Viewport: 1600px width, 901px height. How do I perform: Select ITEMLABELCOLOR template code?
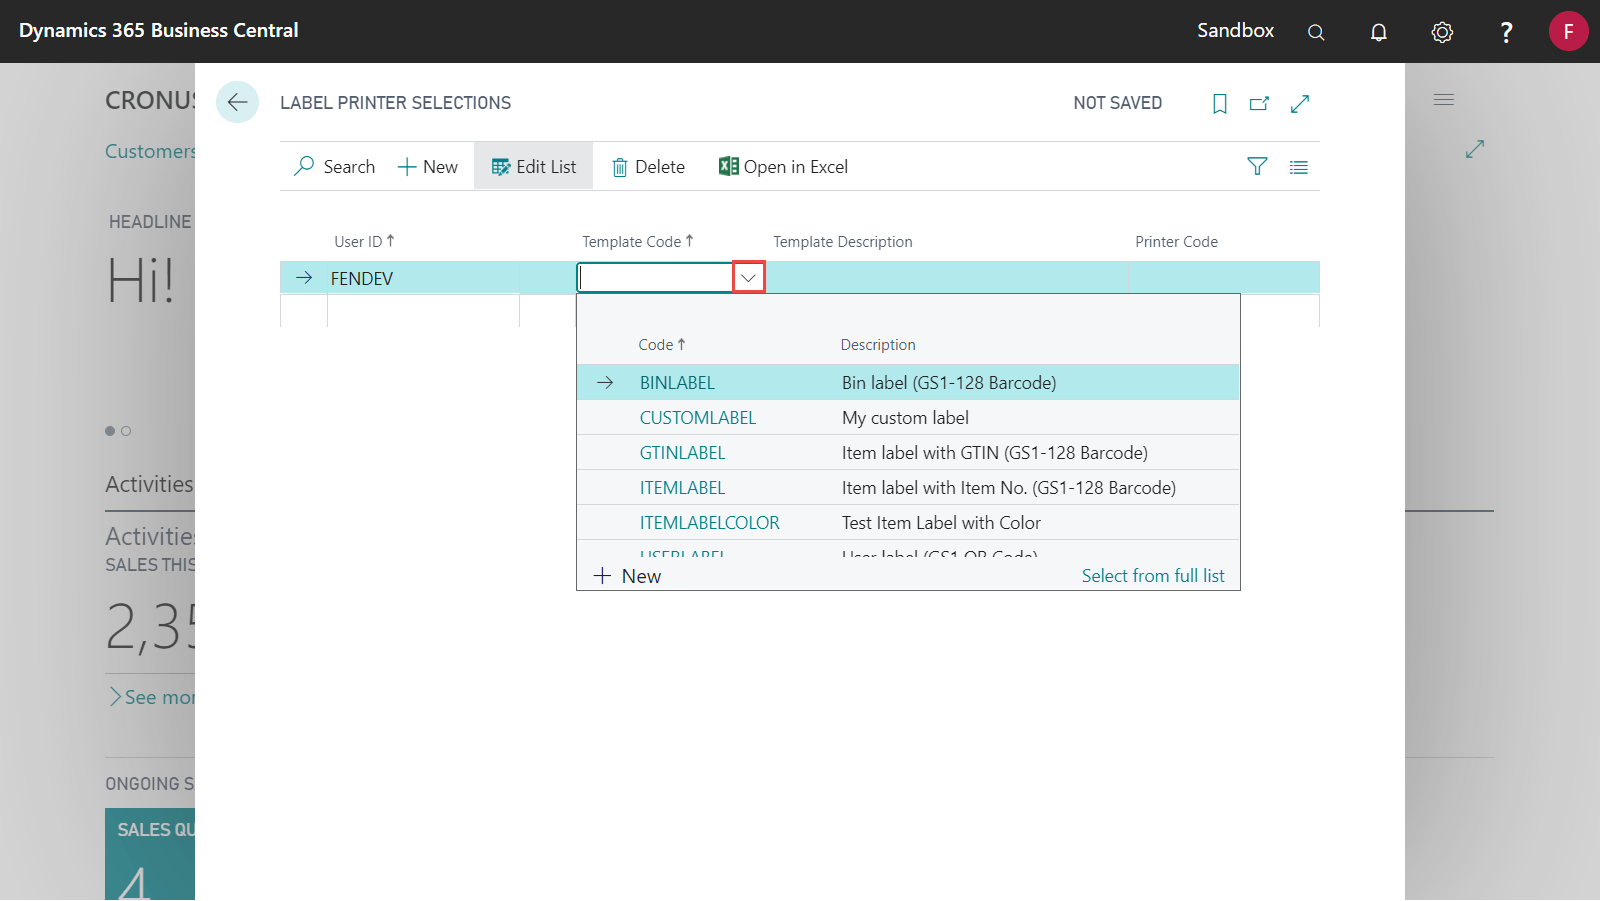click(709, 523)
